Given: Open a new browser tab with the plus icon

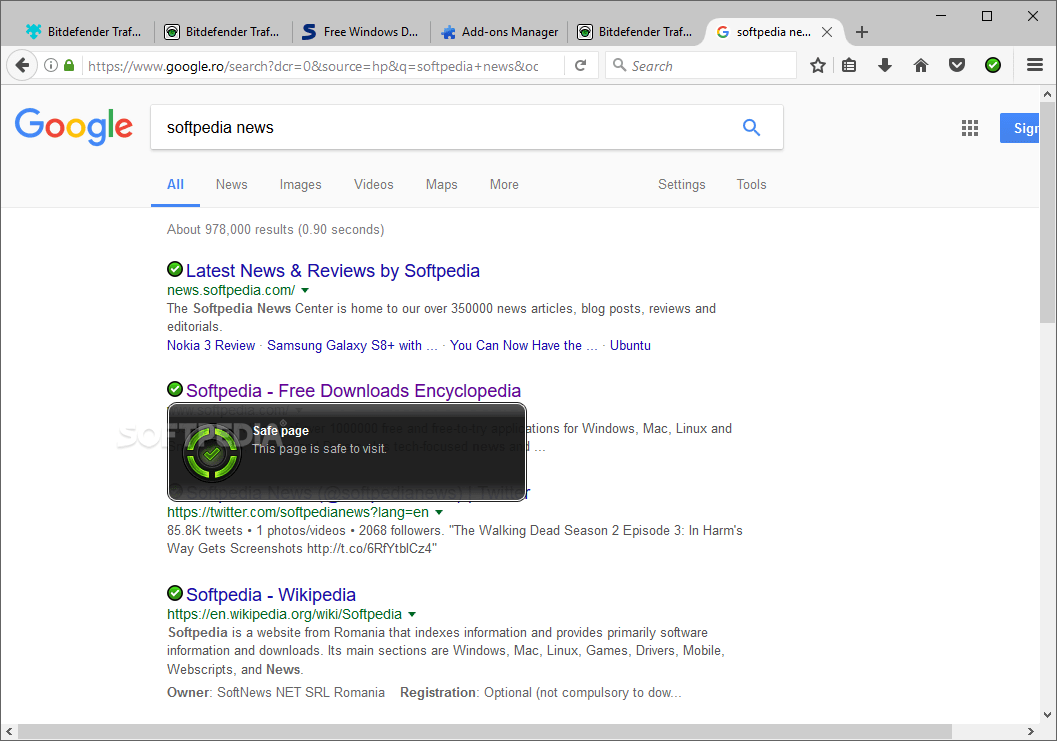Looking at the screenshot, I should (x=862, y=31).
